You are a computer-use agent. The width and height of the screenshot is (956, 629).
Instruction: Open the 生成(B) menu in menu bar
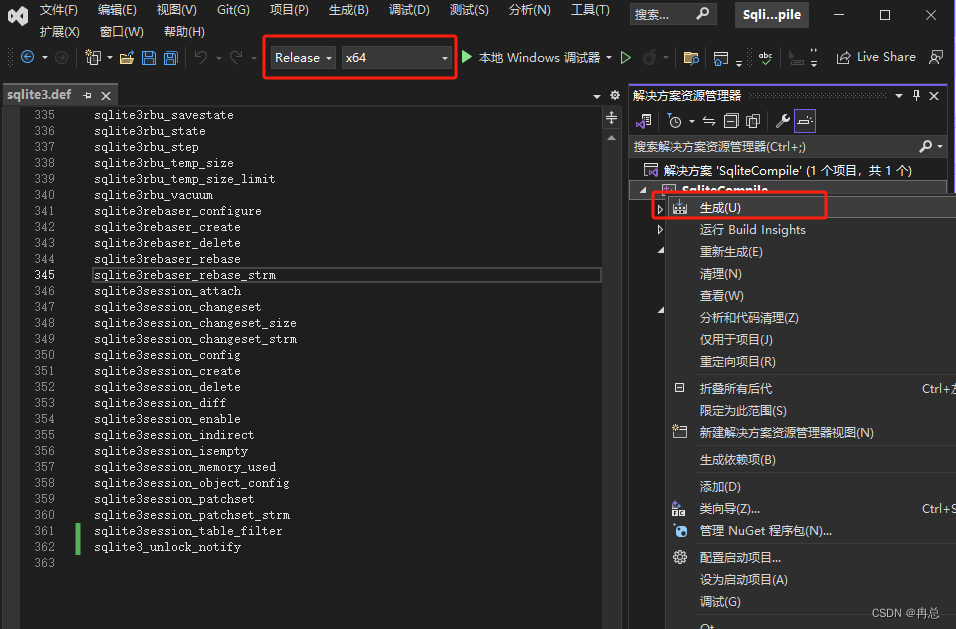[x=348, y=10]
